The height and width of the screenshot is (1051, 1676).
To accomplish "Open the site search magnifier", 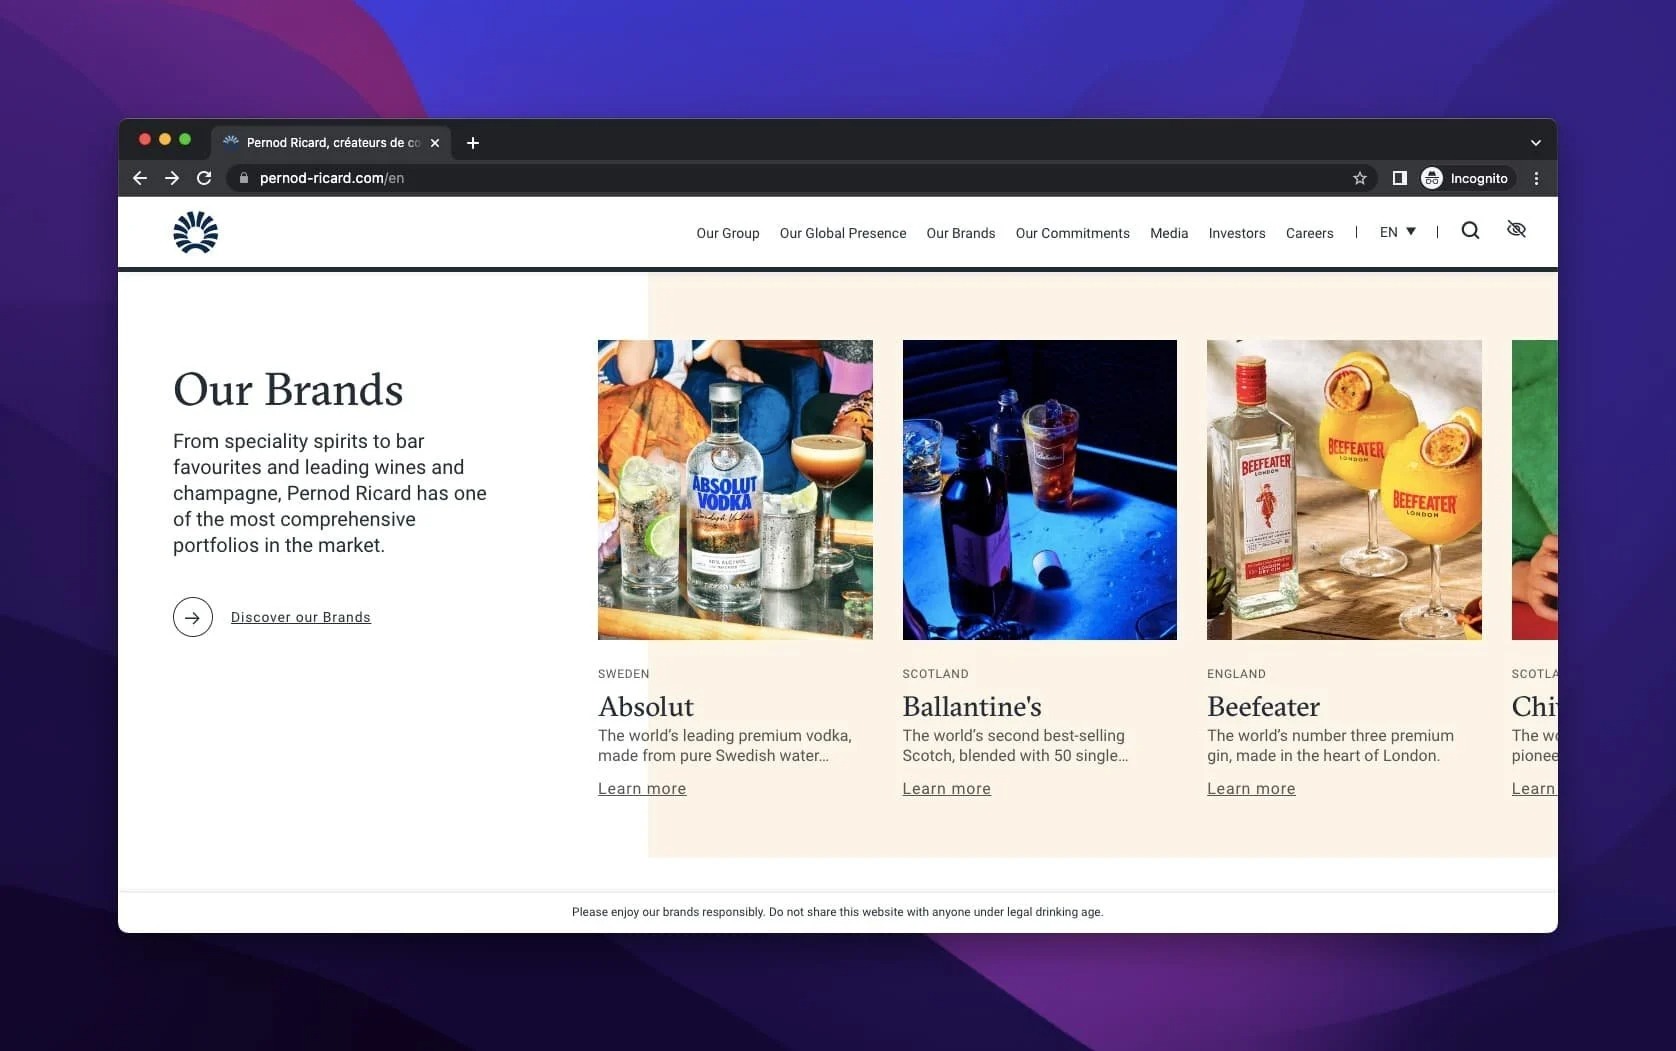I will [1470, 230].
